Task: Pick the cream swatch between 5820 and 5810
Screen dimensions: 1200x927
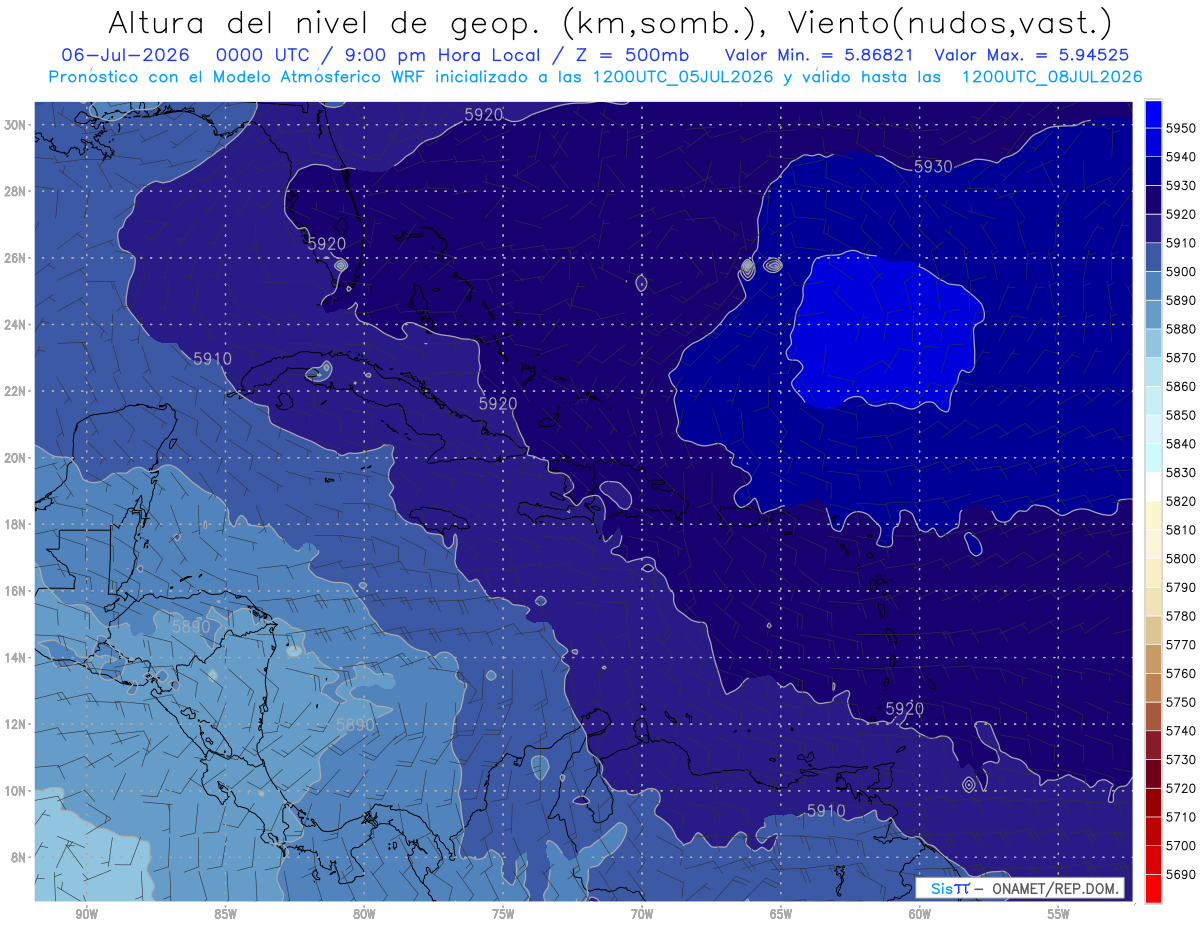Action: [1153, 515]
